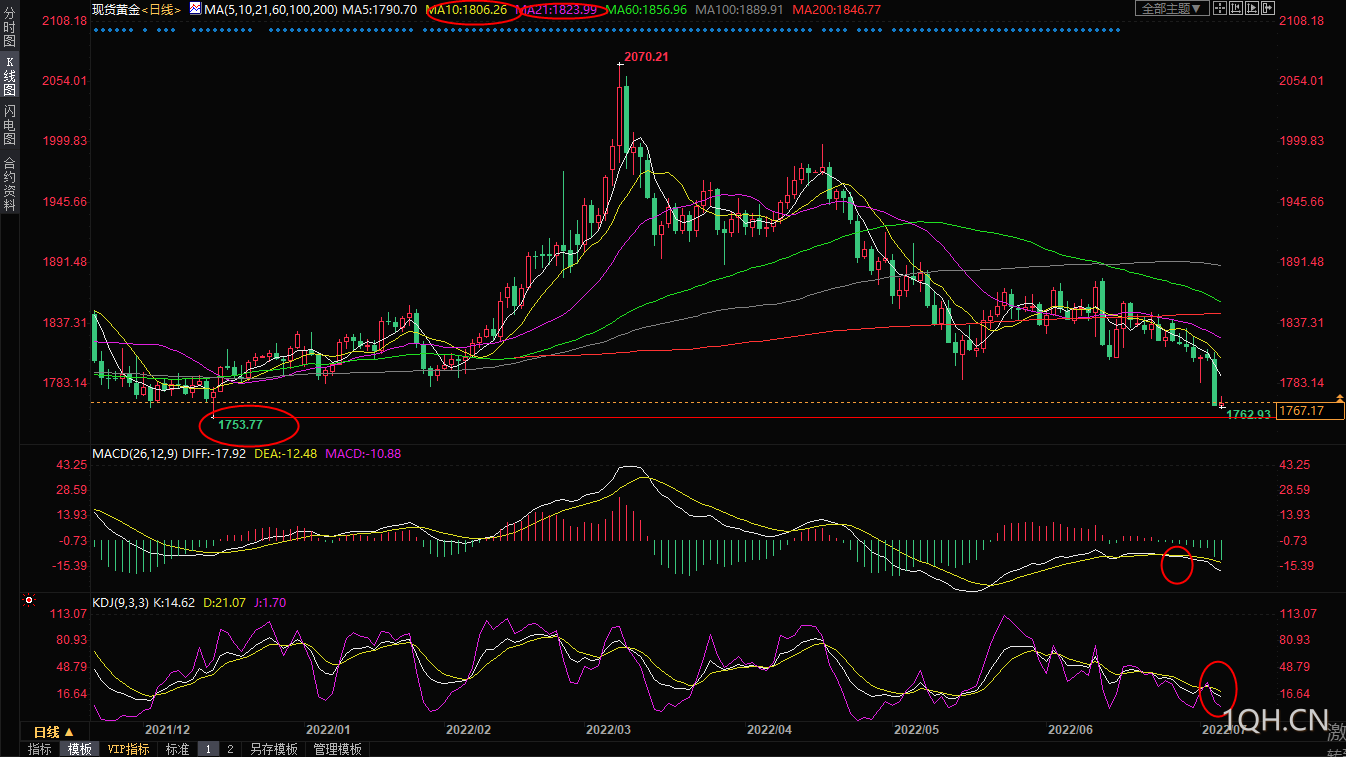The height and width of the screenshot is (757, 1346).
Task: Click the 现货黄金 instrument name
Action: coord(116,9)
